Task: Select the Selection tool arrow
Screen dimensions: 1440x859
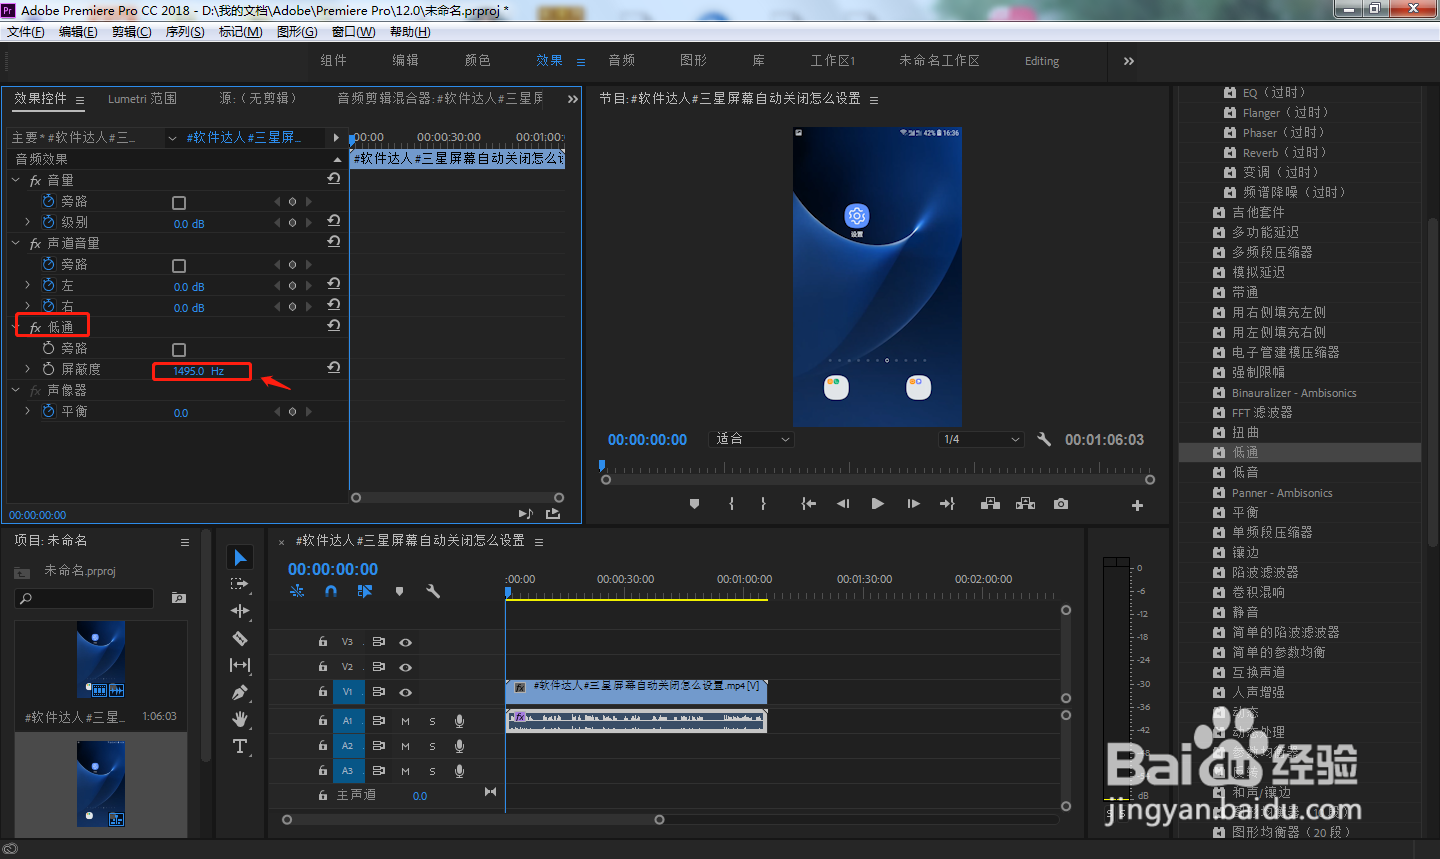Action: click(240, 557)
